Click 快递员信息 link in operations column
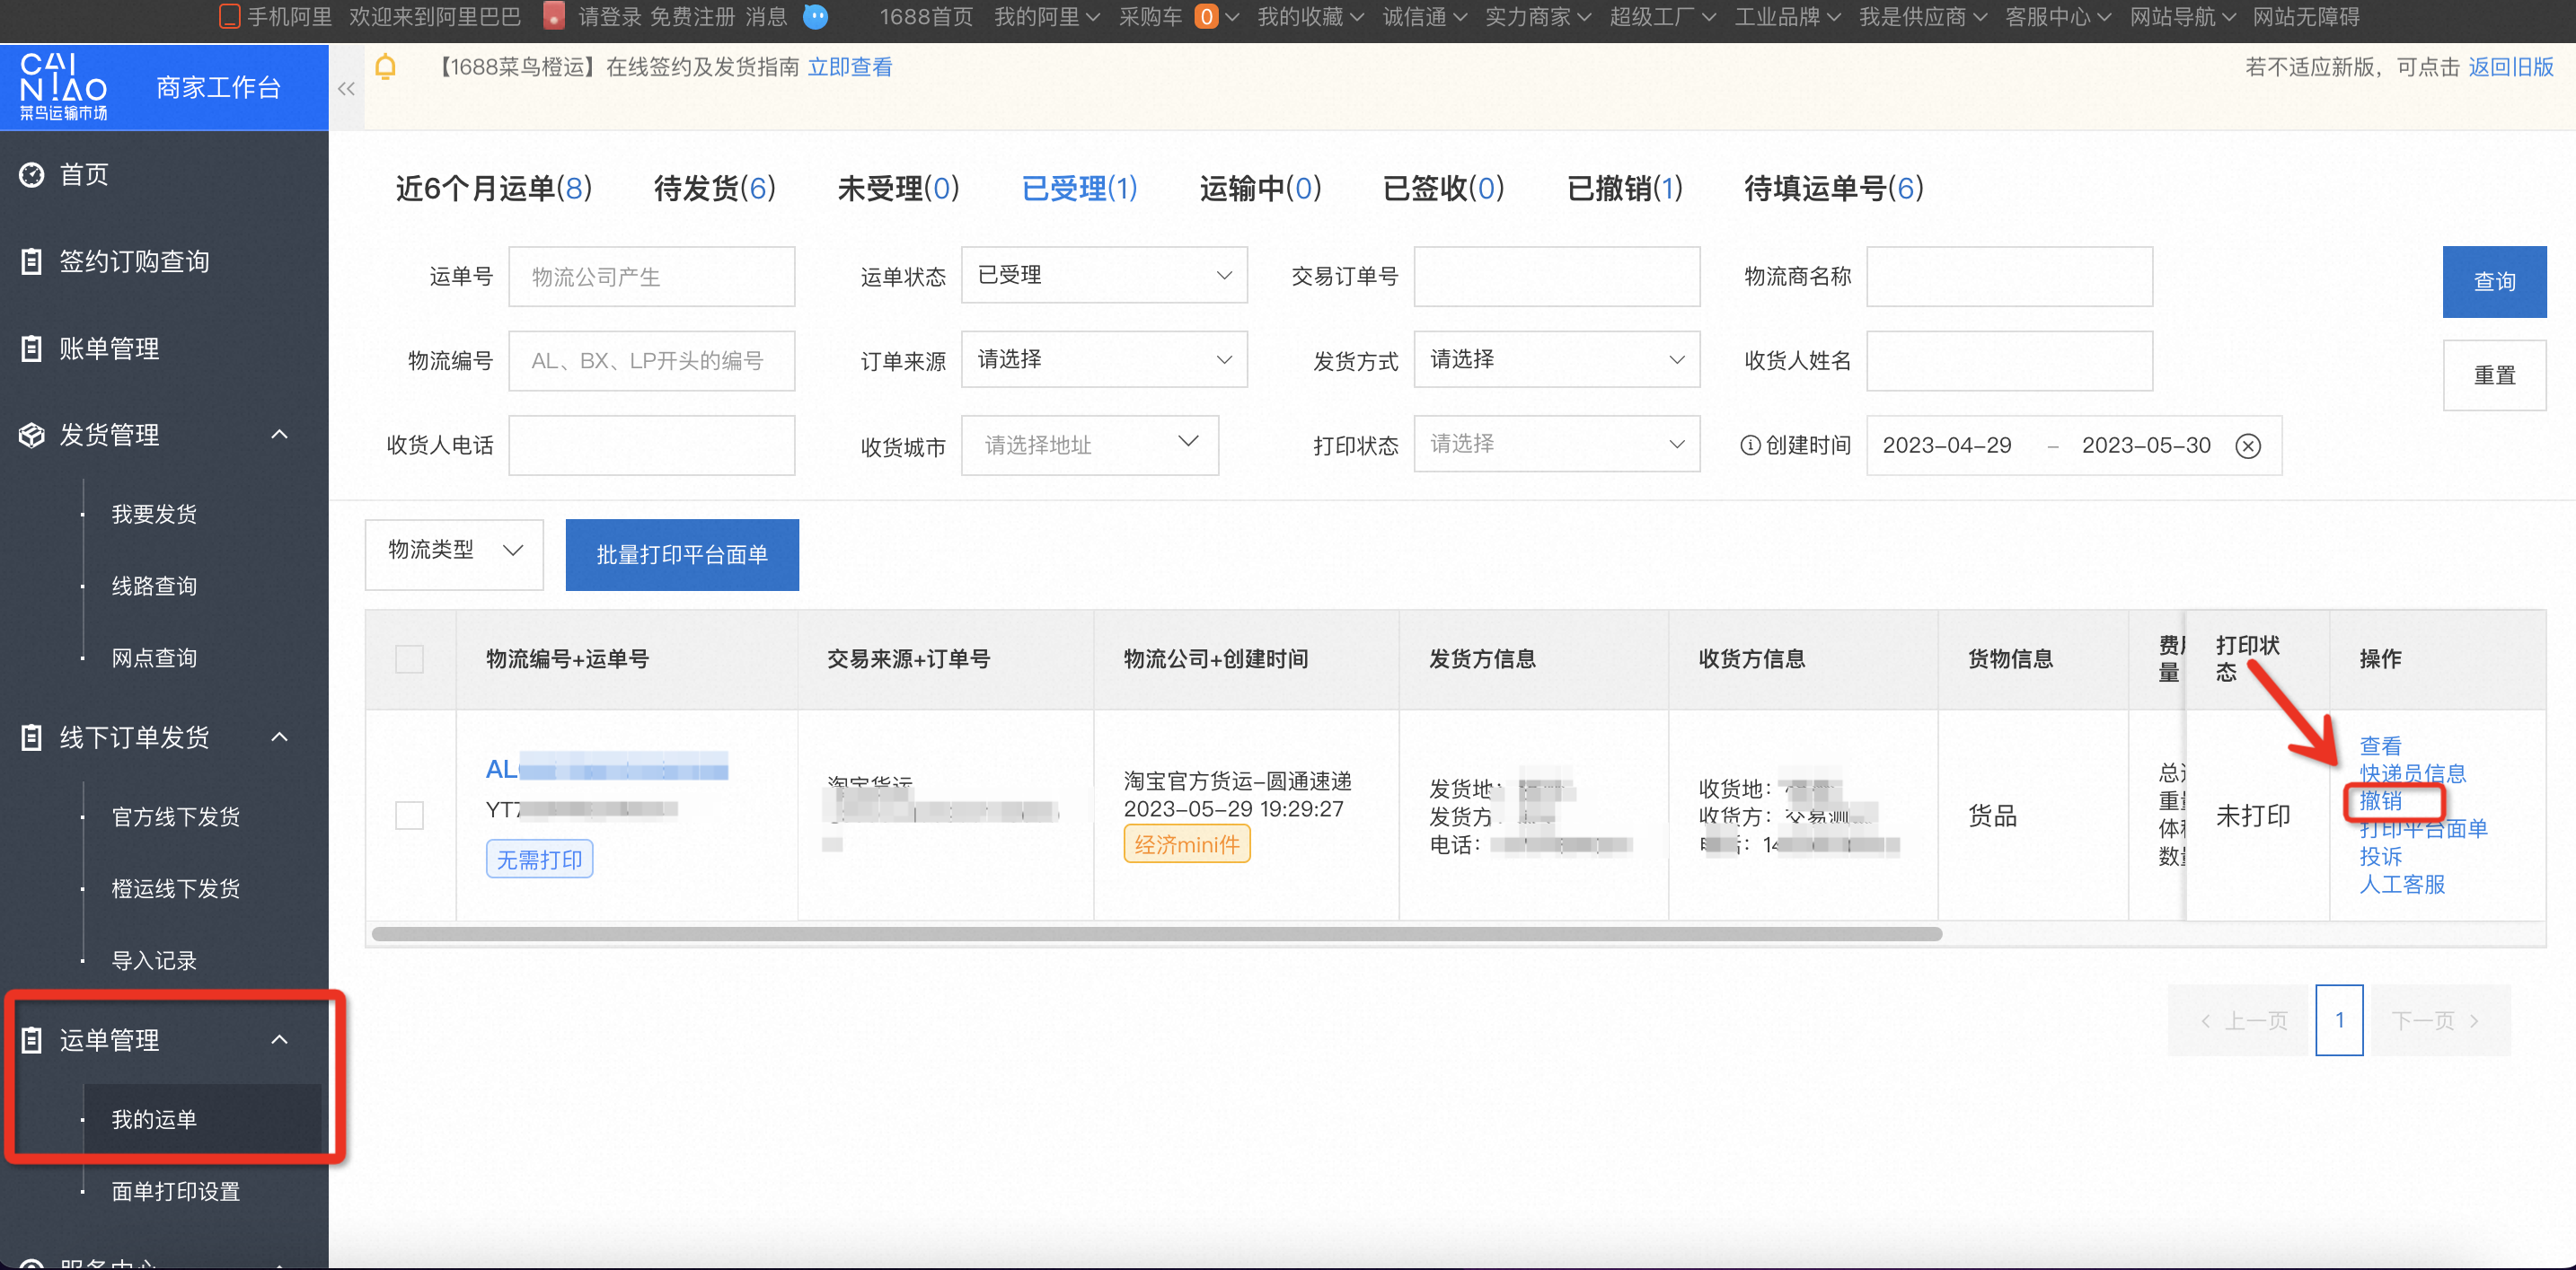The image size is (2576, 1270). pyautogui.click(x=2412, y=773)
